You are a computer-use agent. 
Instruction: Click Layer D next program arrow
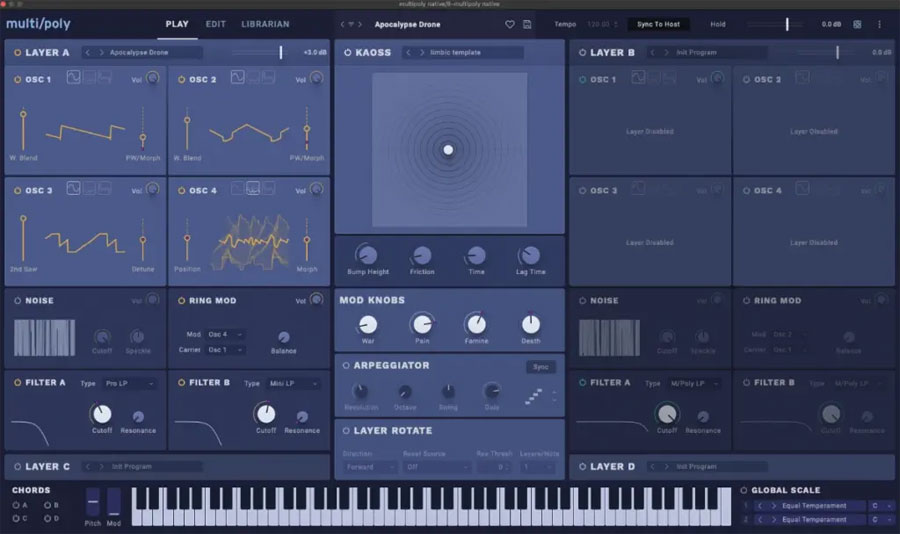click(666, 467)
